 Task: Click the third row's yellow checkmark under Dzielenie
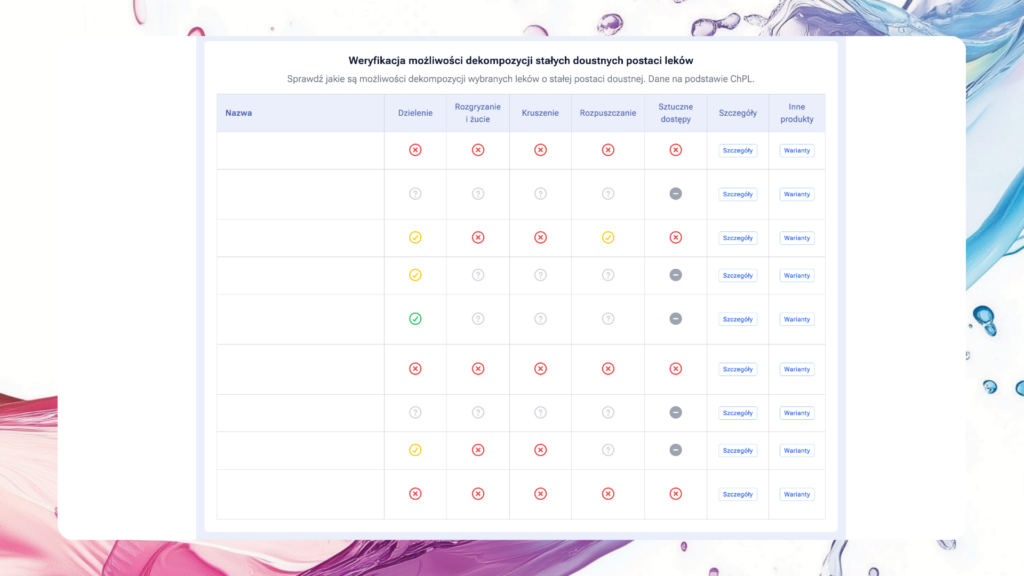pyautogui.click(x=415, y=238)
